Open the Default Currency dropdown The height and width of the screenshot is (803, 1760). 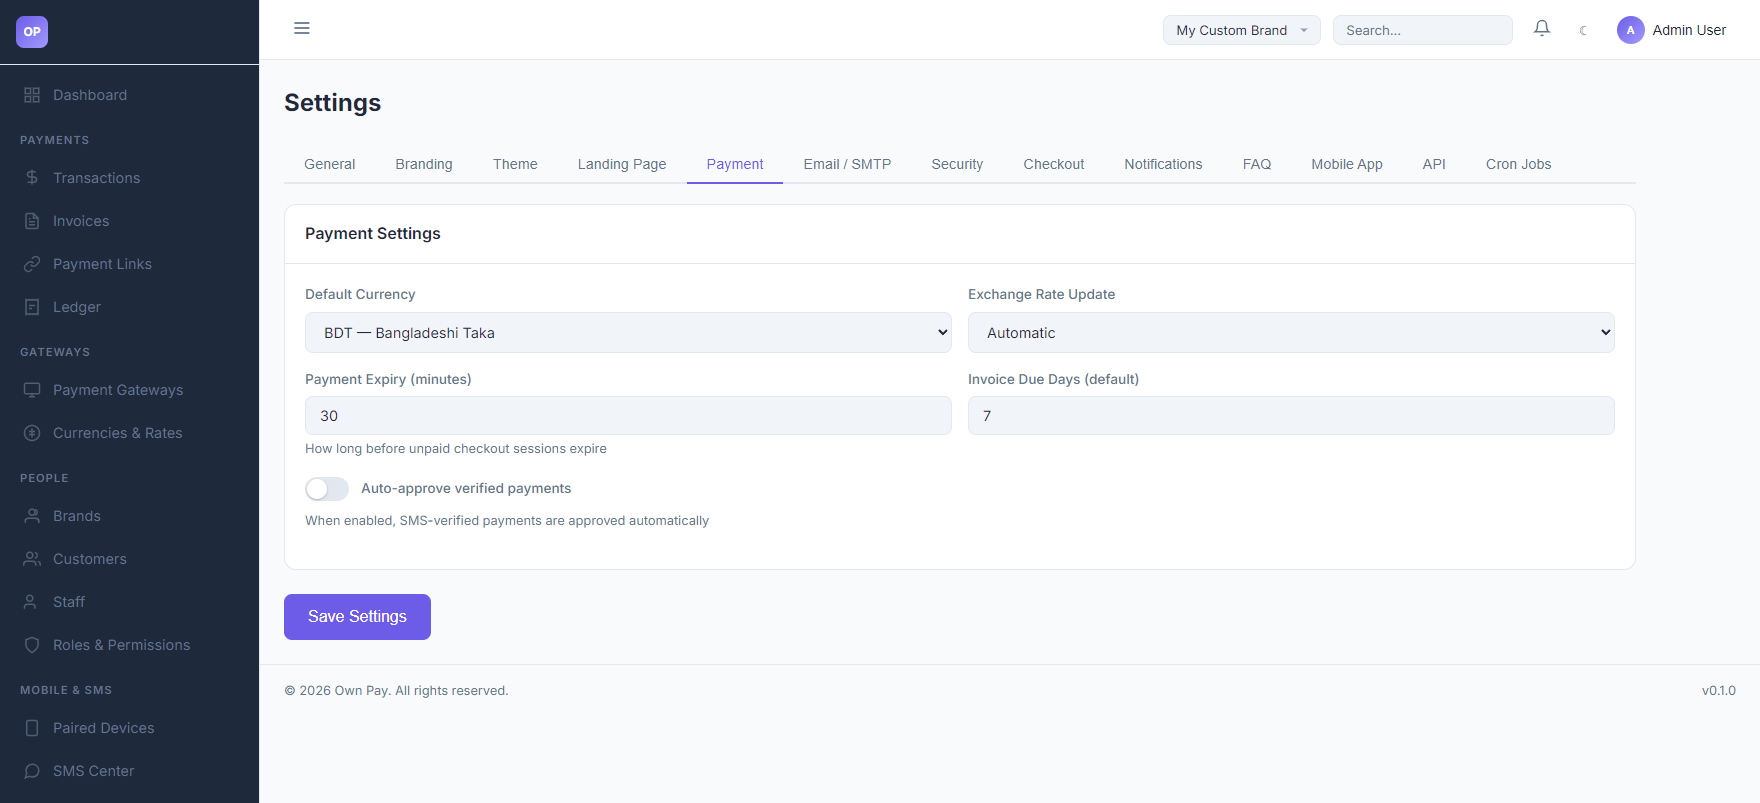pos(628,332)
